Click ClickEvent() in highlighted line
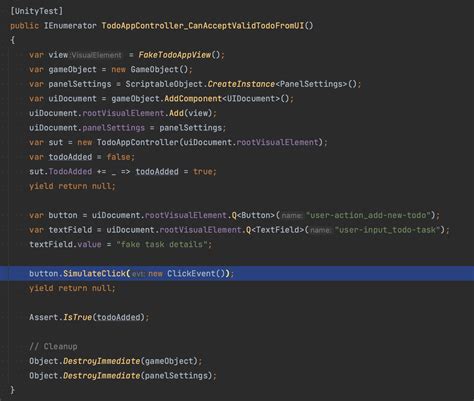The image size is (474, 401). [196, 274]
